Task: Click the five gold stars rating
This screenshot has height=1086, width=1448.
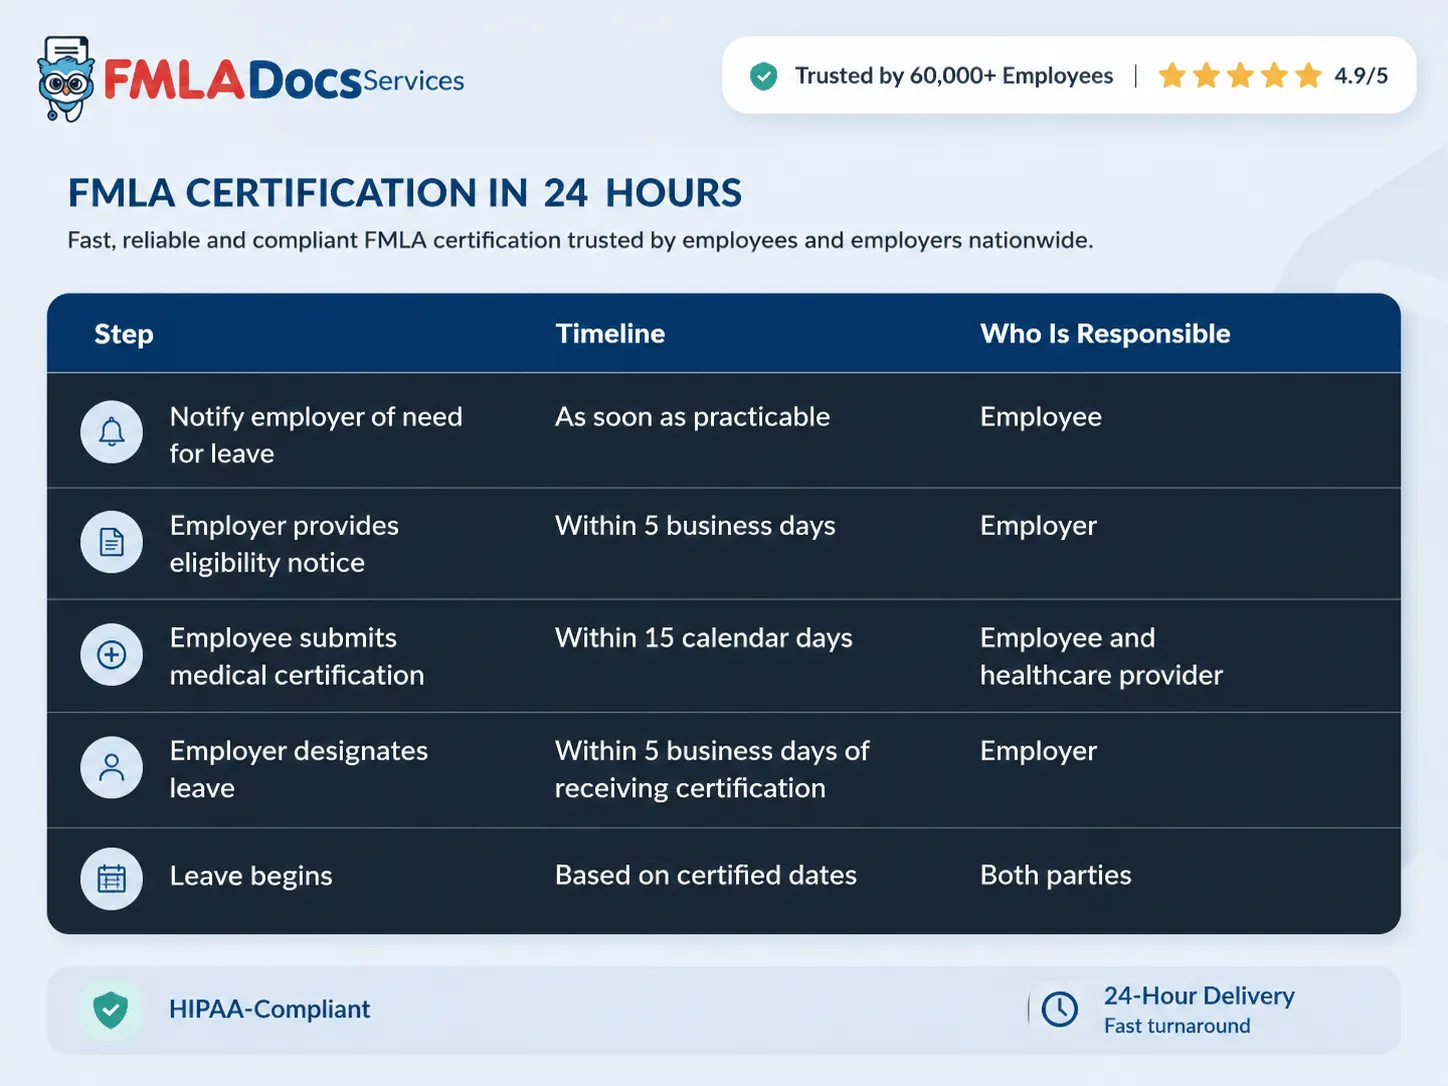Action: tap(1240, 76)
